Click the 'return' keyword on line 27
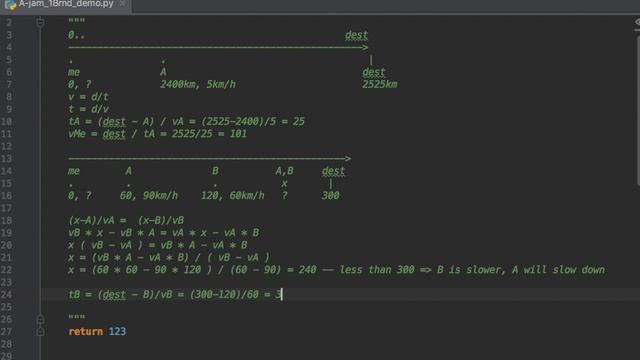The image size is (640, 360). 86,331
